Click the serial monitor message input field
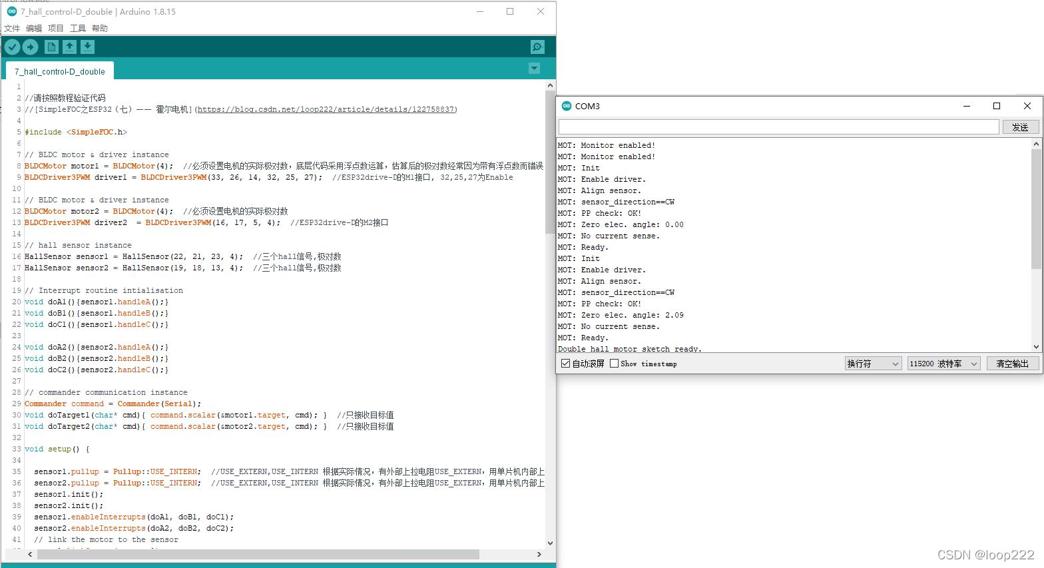The height and width of the screenshot is (568, 1044). click(778, 127)
